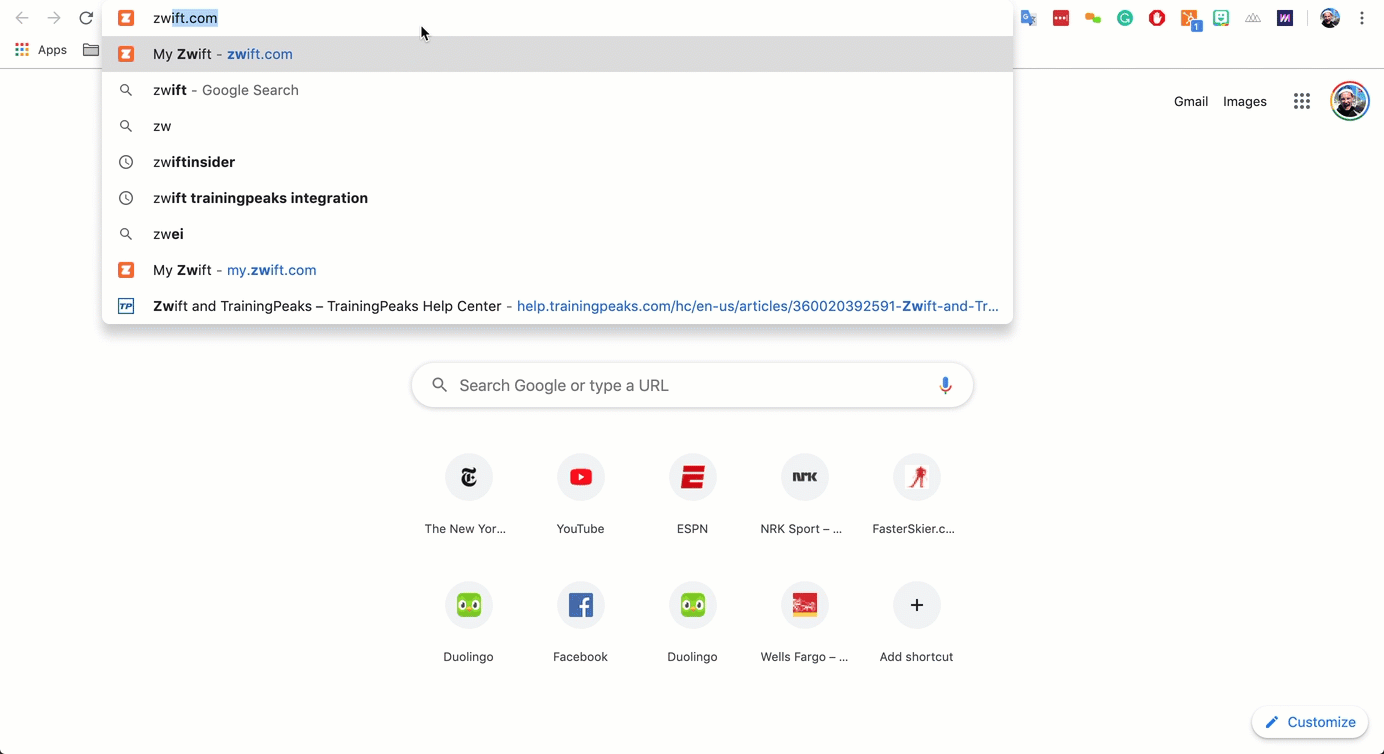The width and height of the screenshot is (1384, 754).
Task: Reload the current page
Action: click(x=86, y=18)
